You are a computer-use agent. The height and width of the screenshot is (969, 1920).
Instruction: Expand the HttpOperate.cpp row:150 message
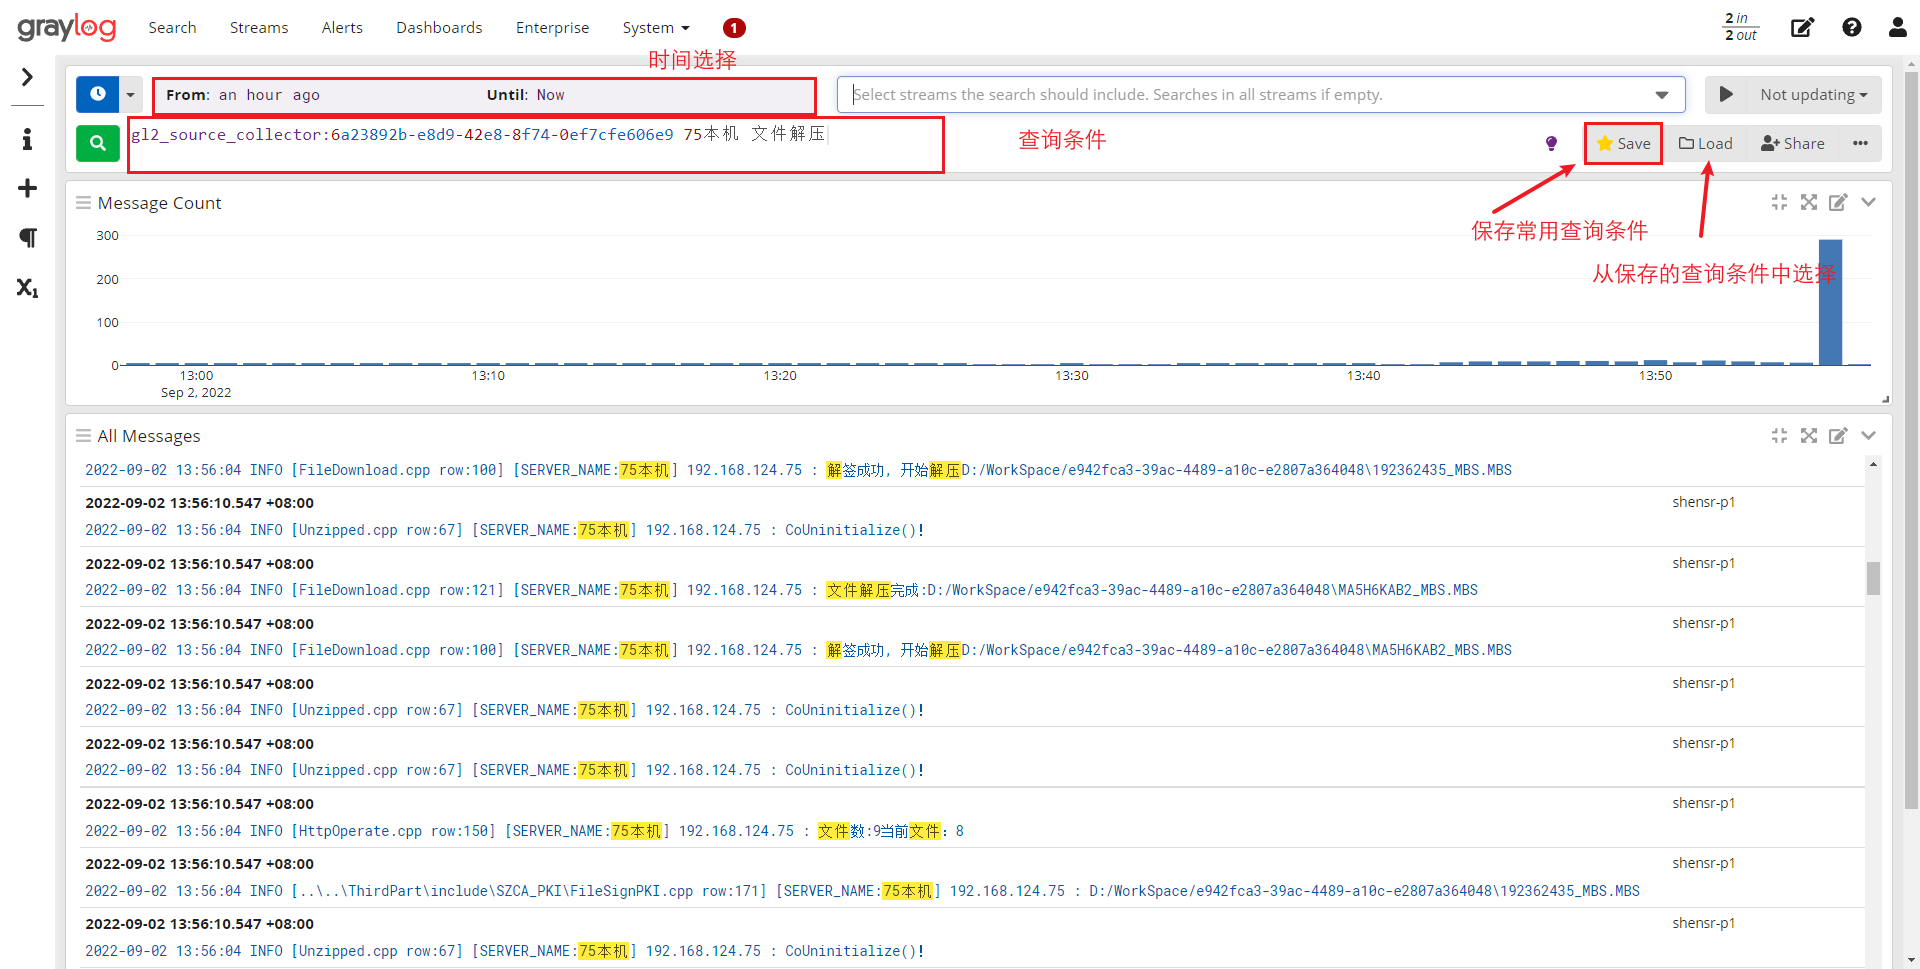click(524, 831)
